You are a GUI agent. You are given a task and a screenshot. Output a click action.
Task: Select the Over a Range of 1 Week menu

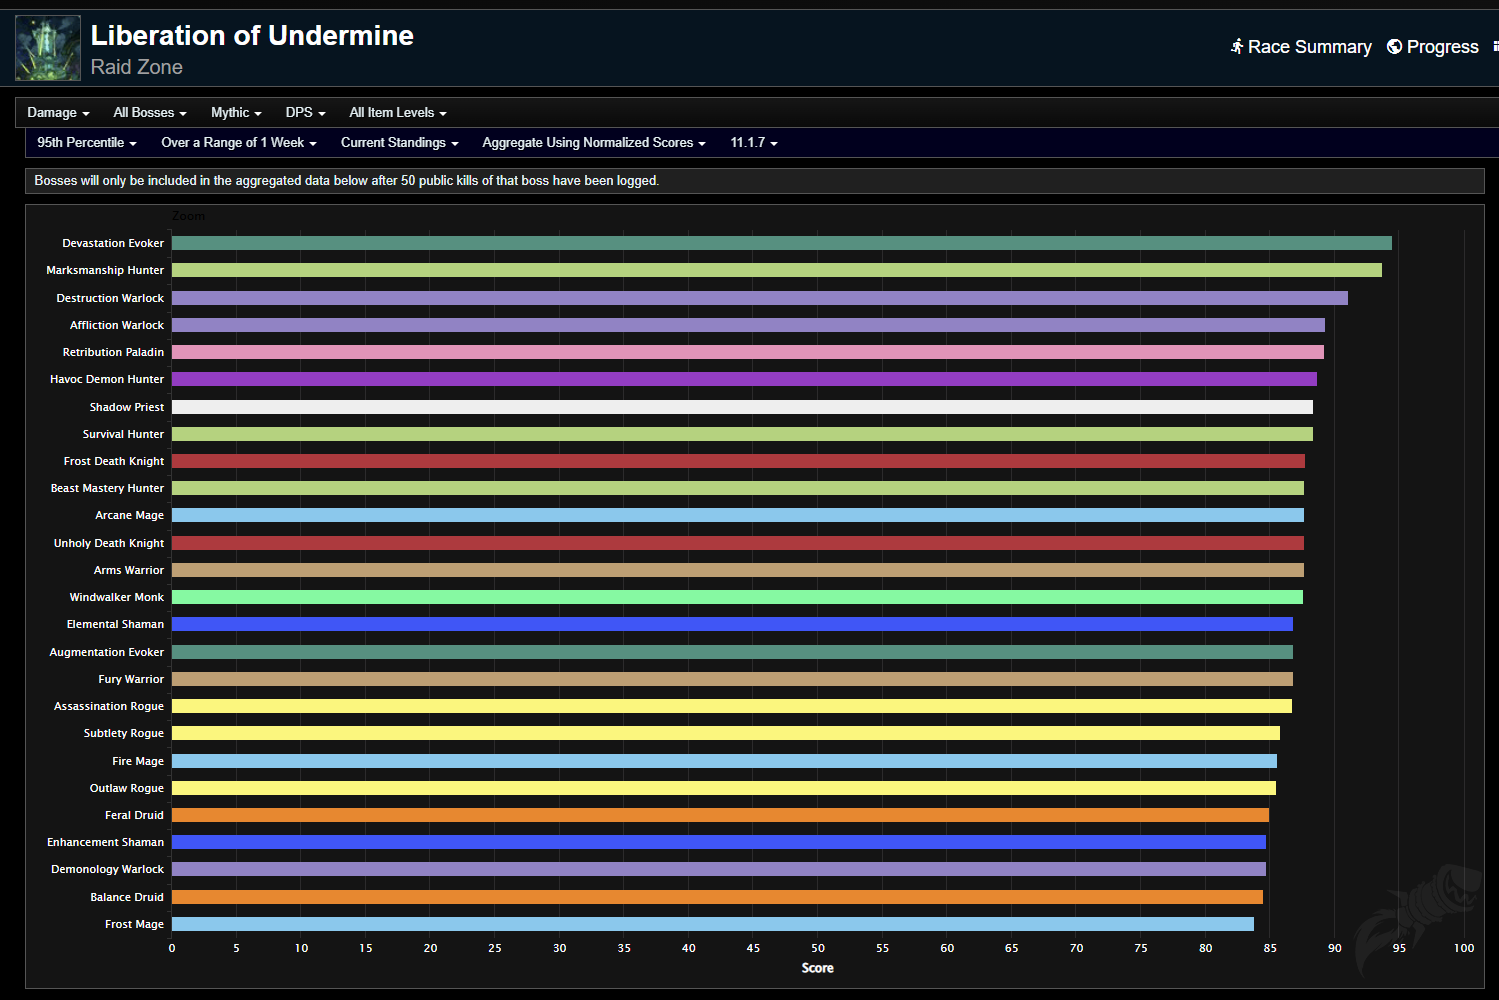239,142
